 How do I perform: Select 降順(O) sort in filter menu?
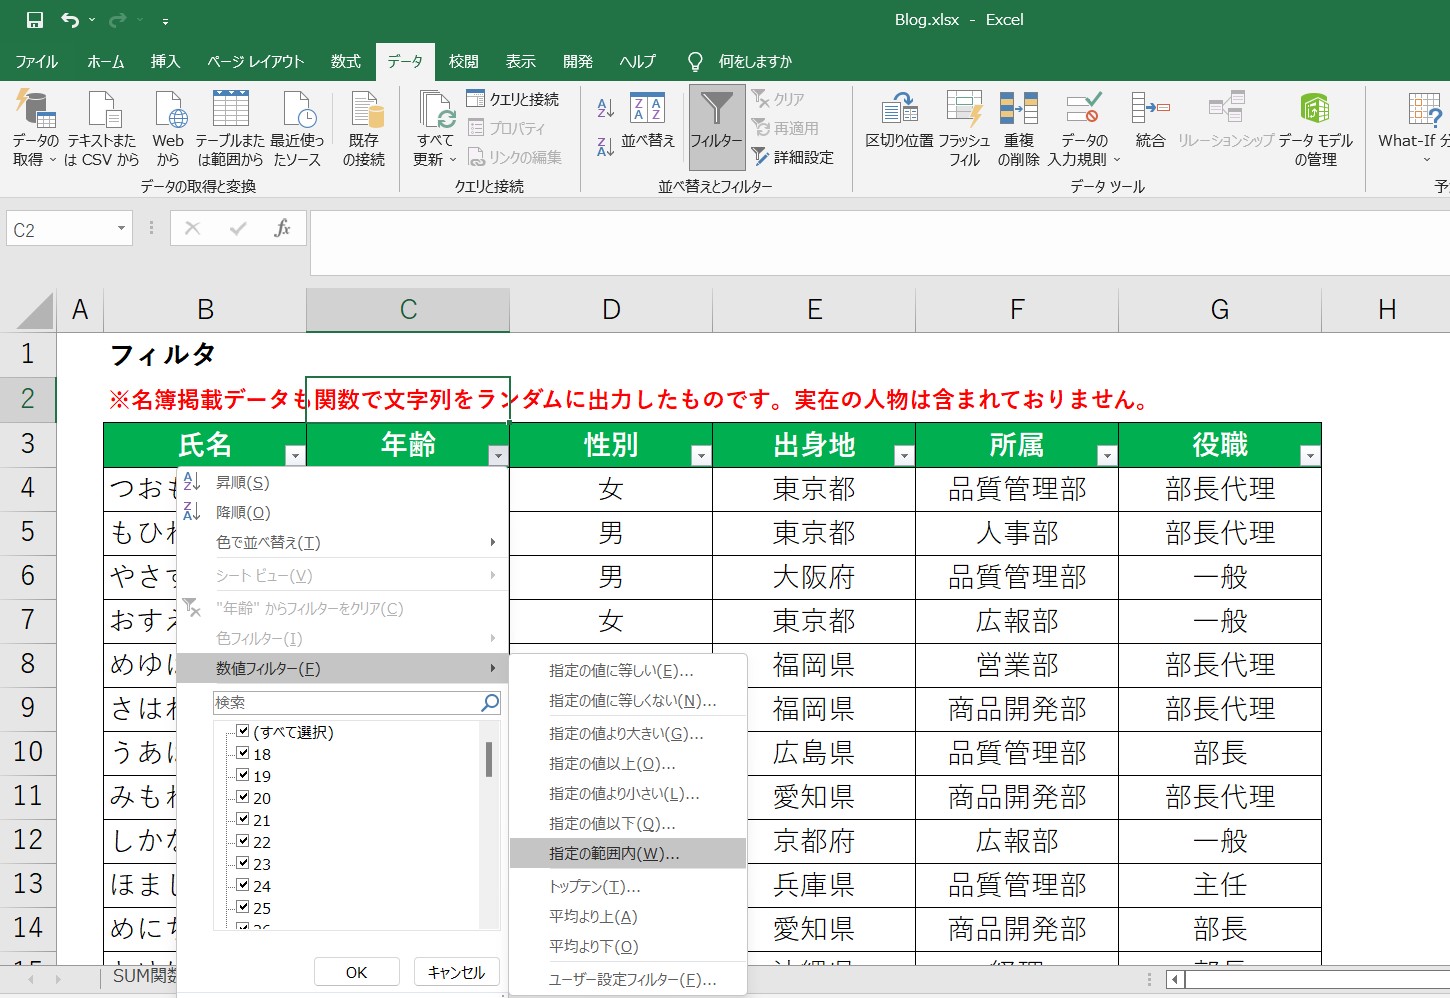pyautogui.click(x=343, y=512)
